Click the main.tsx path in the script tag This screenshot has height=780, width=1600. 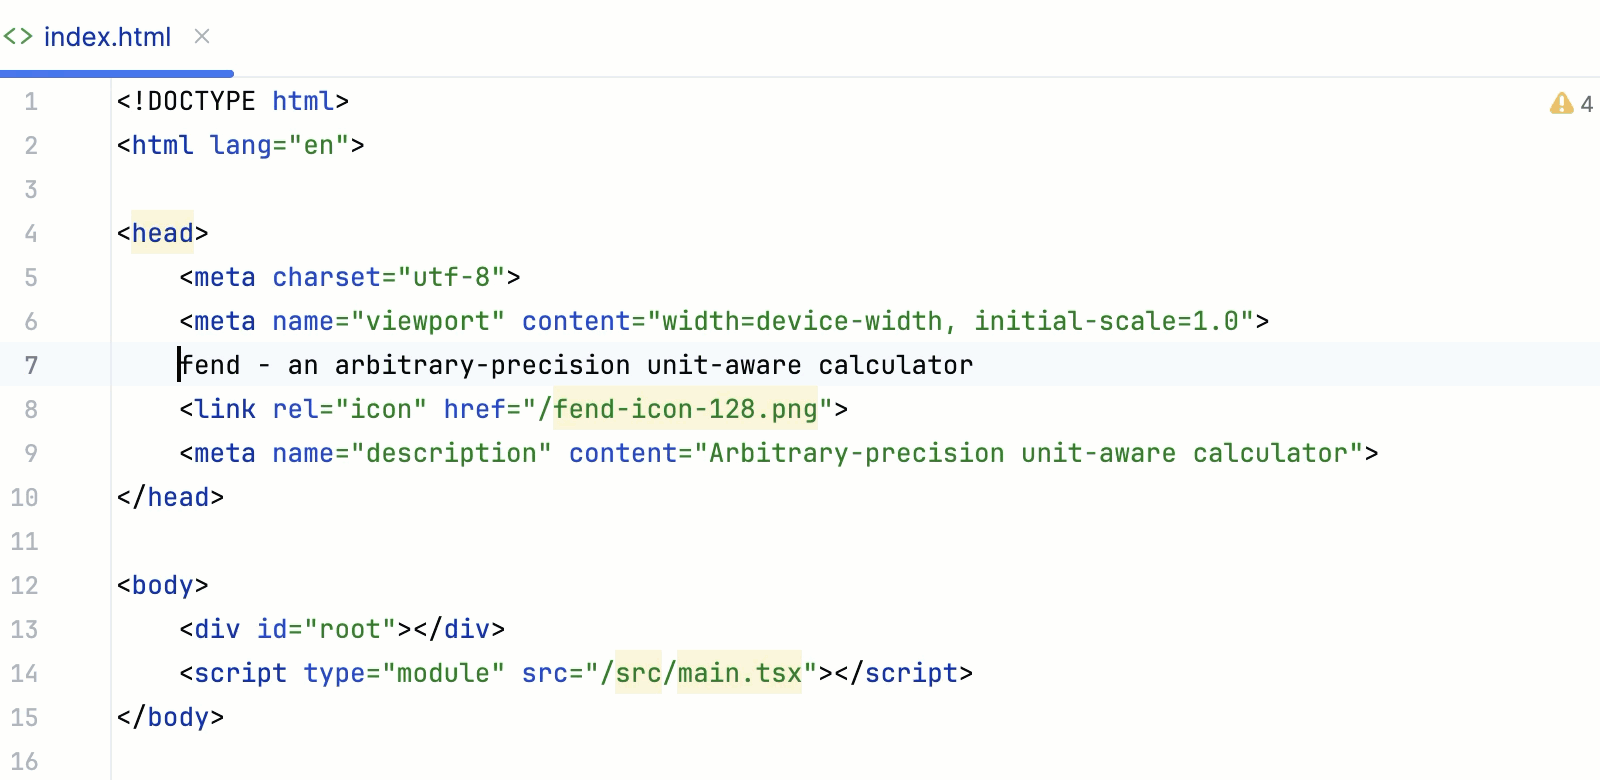point(738,672)
